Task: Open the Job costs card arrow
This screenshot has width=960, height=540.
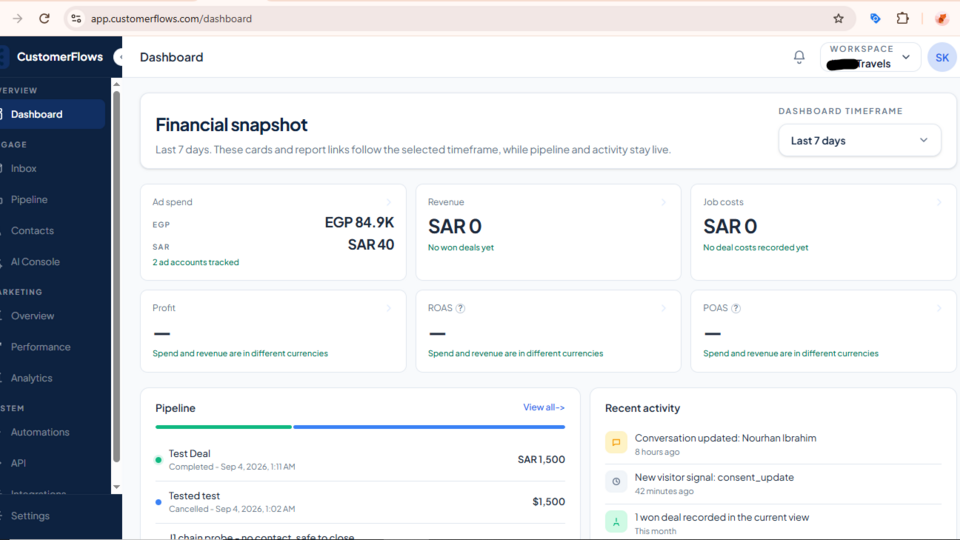Action: 939,202
